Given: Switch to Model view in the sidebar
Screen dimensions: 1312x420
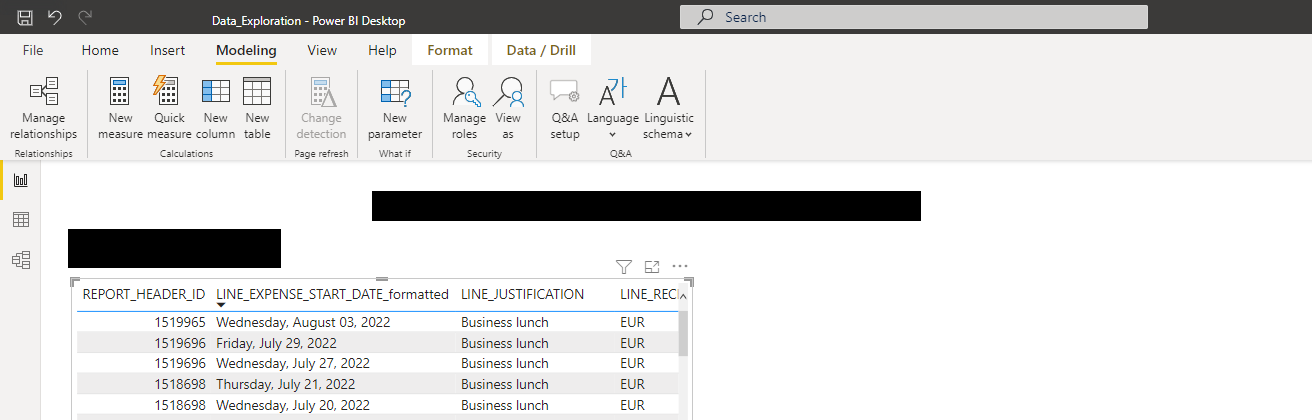Looking at the screenshot, I should click(20, 260).
